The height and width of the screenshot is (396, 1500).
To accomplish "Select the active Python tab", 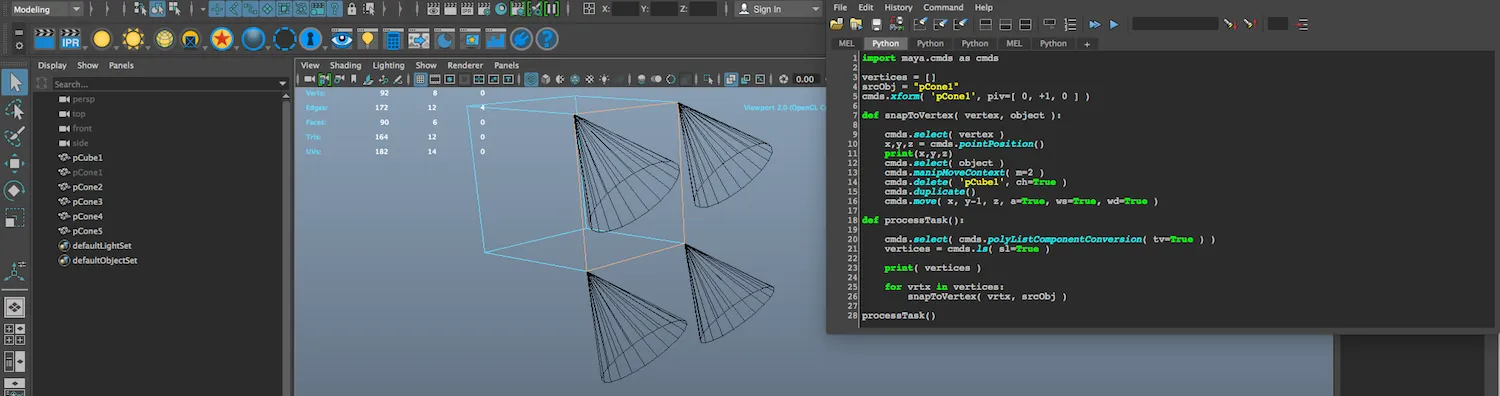I will (x=885, y=43).
